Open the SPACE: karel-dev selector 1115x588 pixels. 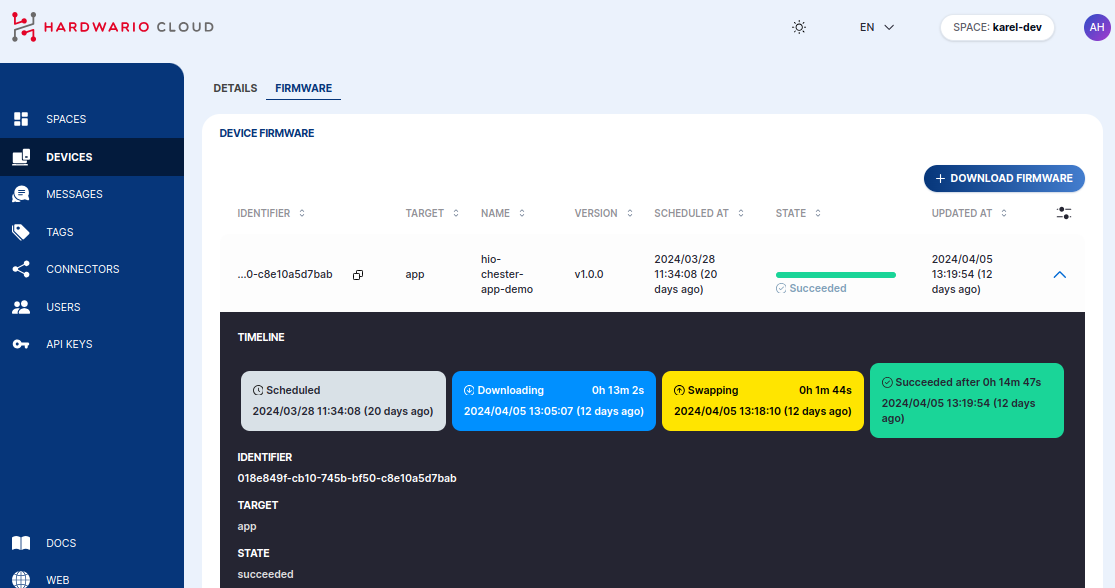click(997, 27)
